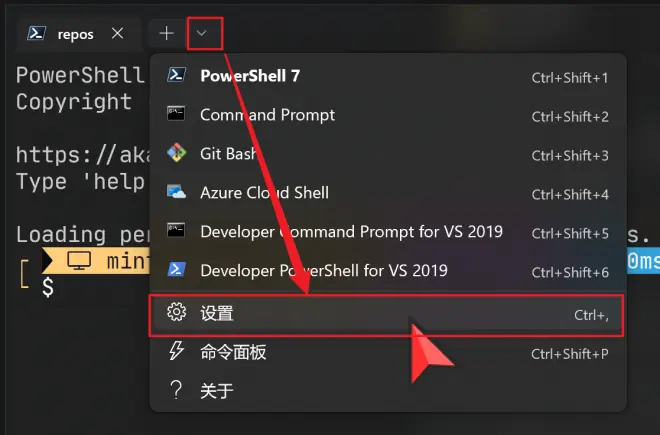Launch Azure Cloud Shell profile entry

[x=387, y=192]
